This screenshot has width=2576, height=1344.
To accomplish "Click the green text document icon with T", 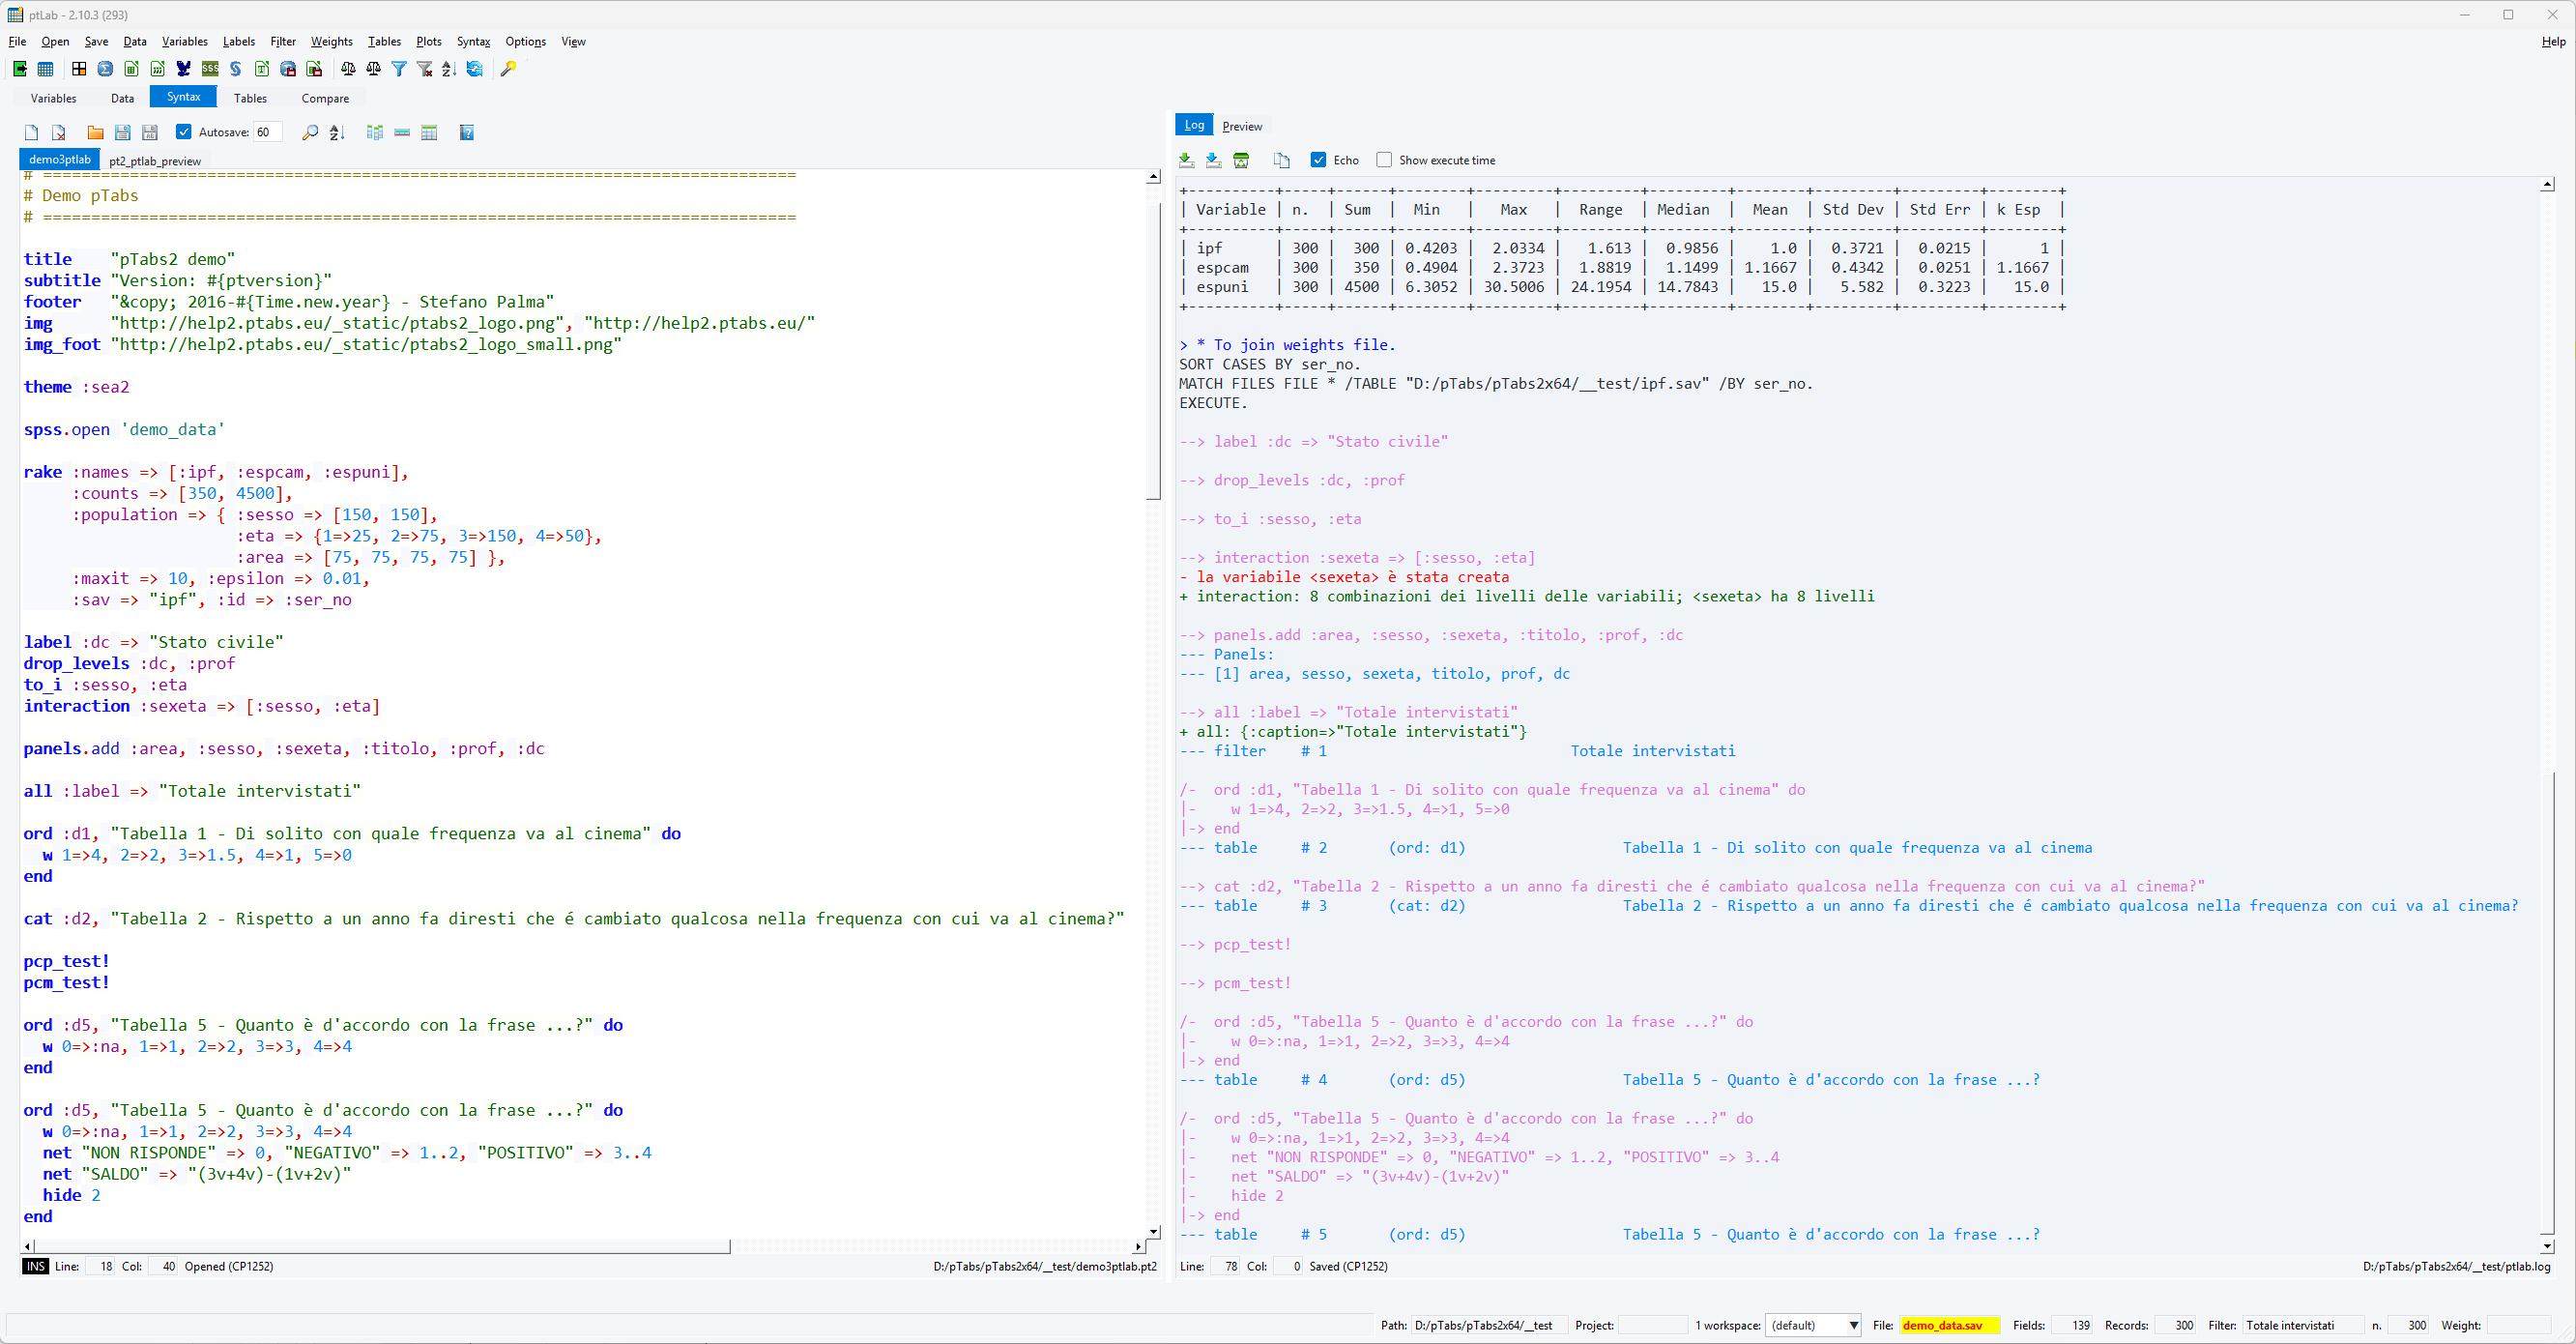I will [x=262, y=69].
